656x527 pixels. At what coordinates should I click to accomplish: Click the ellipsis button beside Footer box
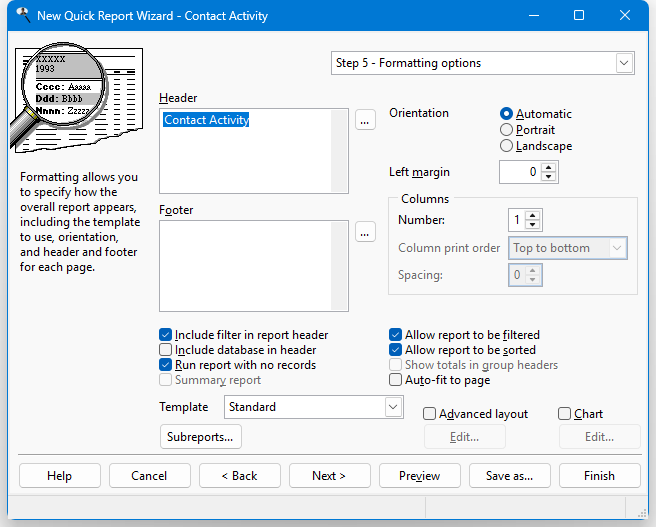[x=365, y=233]
